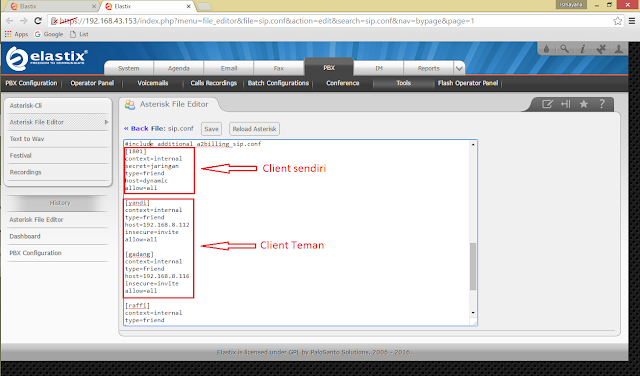Open the Google bookmark
Viewport: 640px width, 376px height.
click(x=49, y=34)
